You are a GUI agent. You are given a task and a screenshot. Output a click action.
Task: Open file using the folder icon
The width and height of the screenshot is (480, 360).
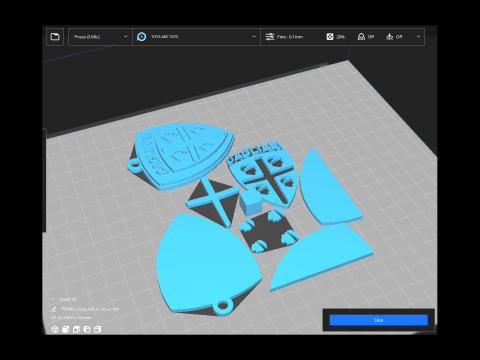tap(55, 37)
